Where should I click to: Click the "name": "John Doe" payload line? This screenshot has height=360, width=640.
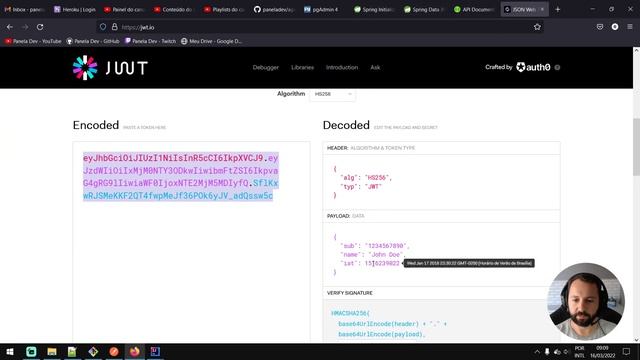372,254
